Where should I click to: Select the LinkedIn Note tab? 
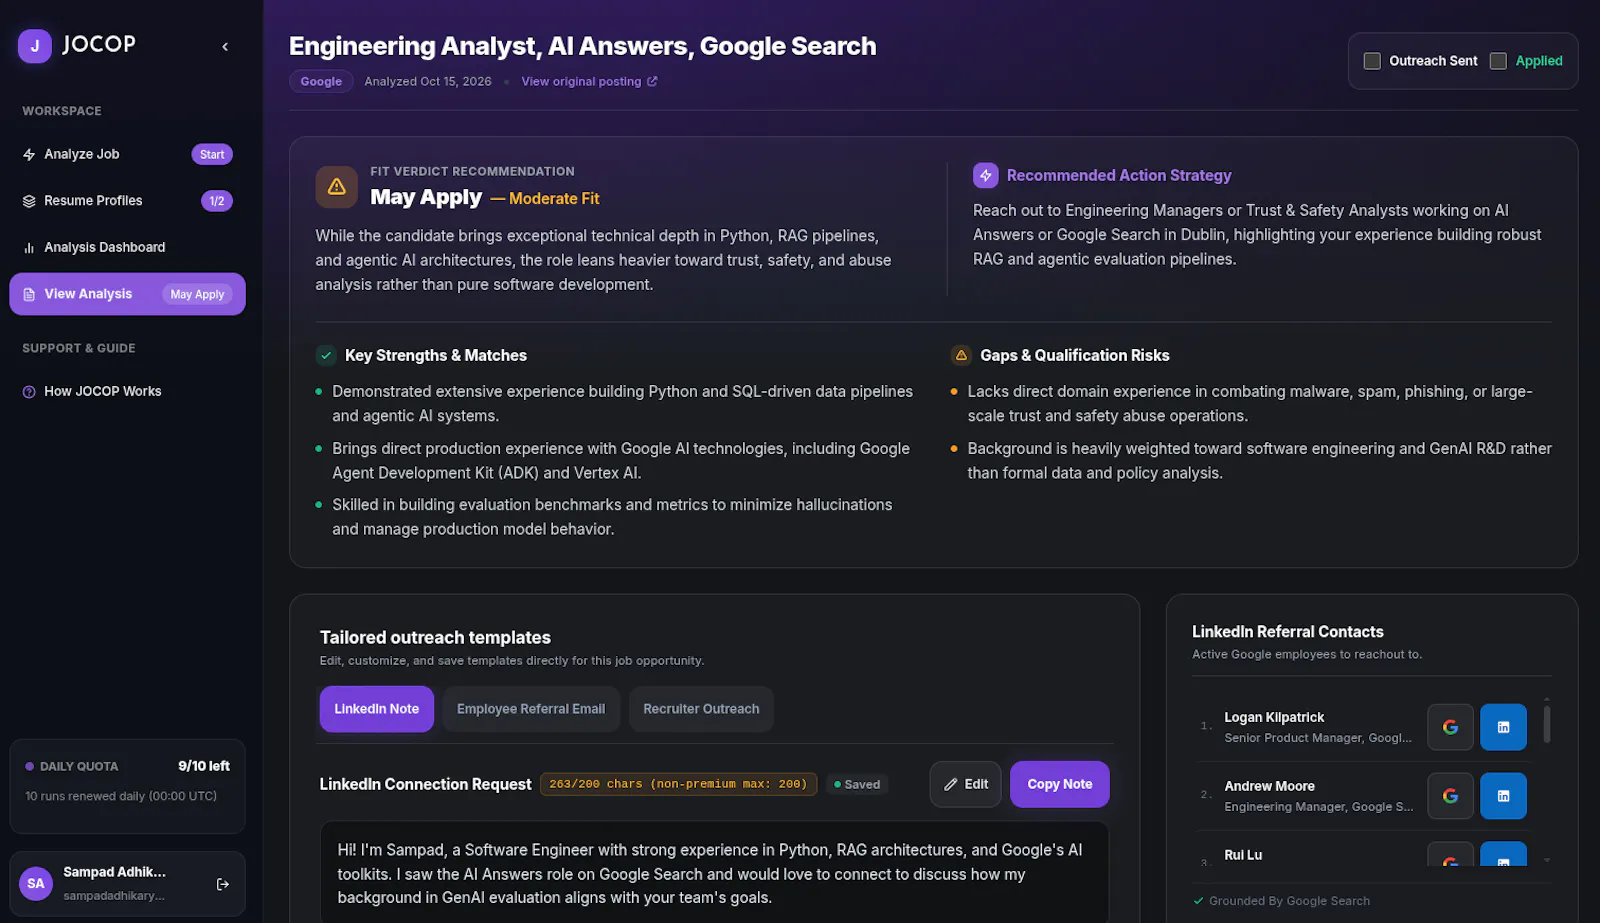point(377,709)
